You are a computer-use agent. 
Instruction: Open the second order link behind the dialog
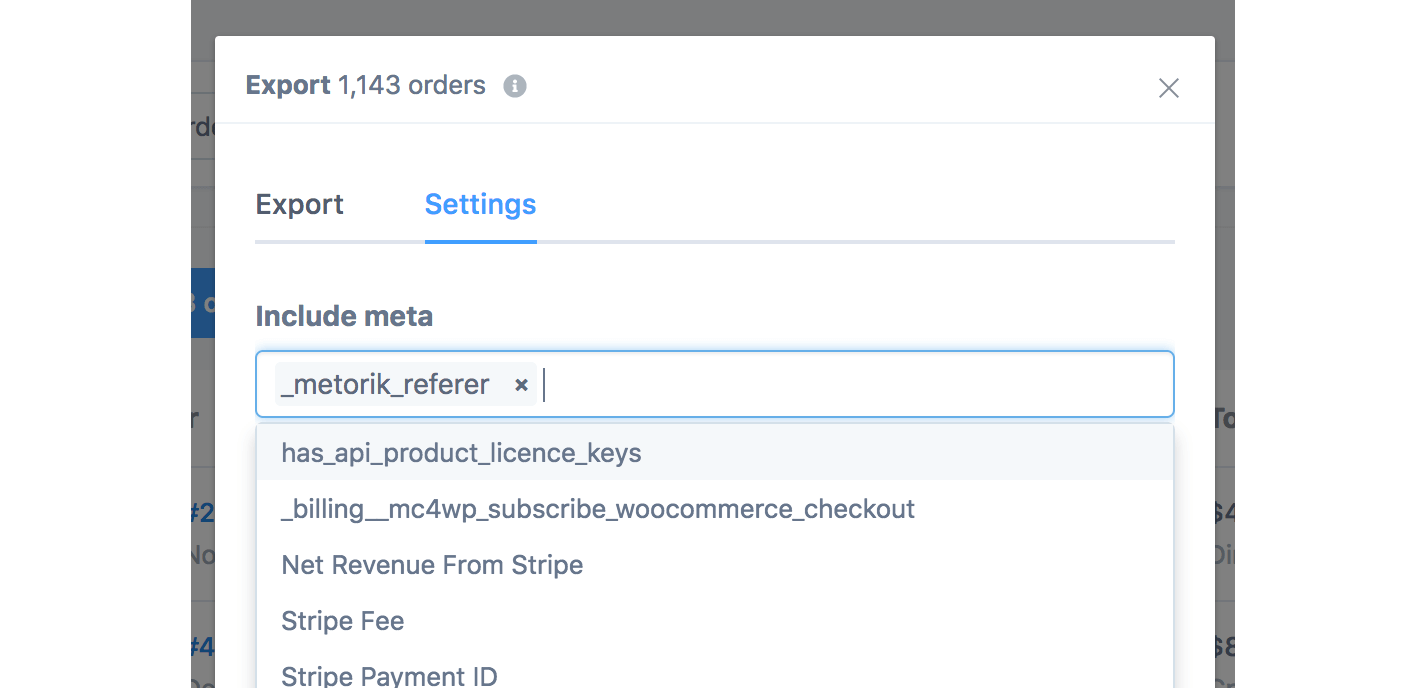coord(203,647)
